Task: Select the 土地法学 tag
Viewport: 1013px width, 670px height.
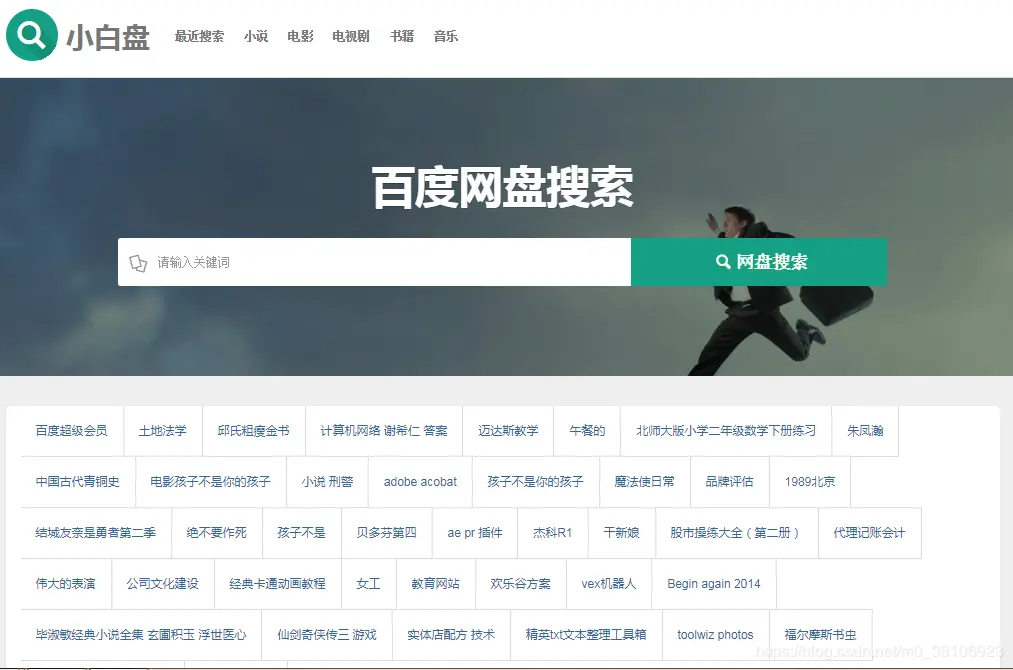Action: point(163,431)
